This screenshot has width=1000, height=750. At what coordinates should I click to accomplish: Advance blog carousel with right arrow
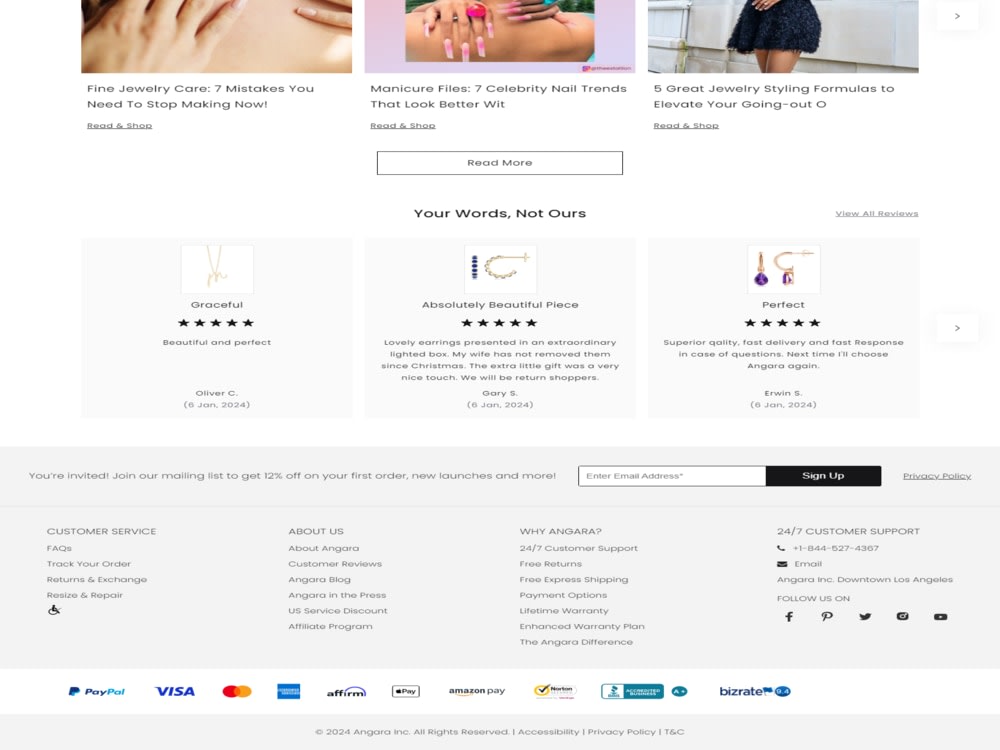point(957,16)
